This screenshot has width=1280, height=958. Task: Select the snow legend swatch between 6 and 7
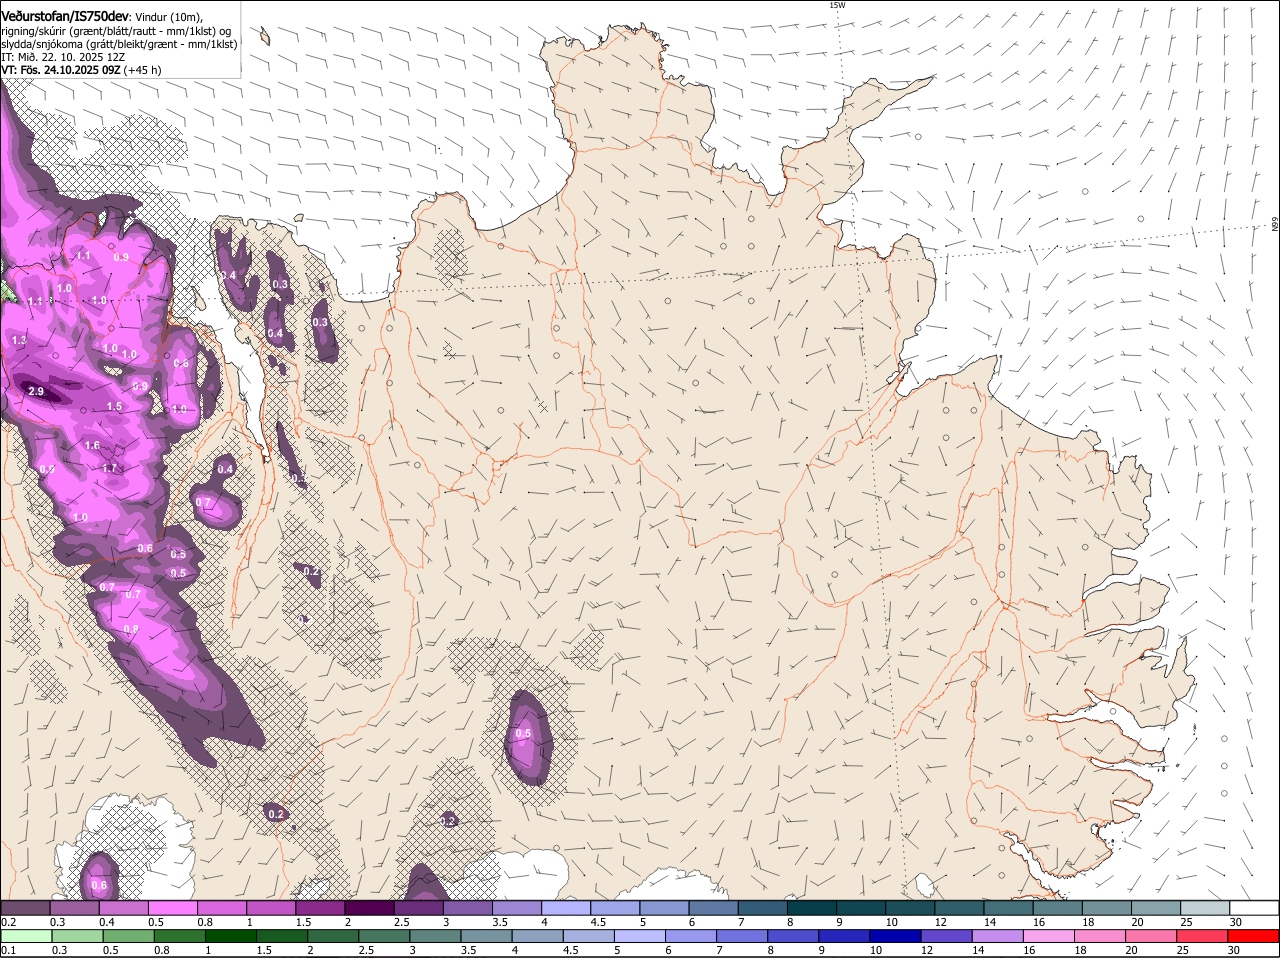click(x=714, y=907)
